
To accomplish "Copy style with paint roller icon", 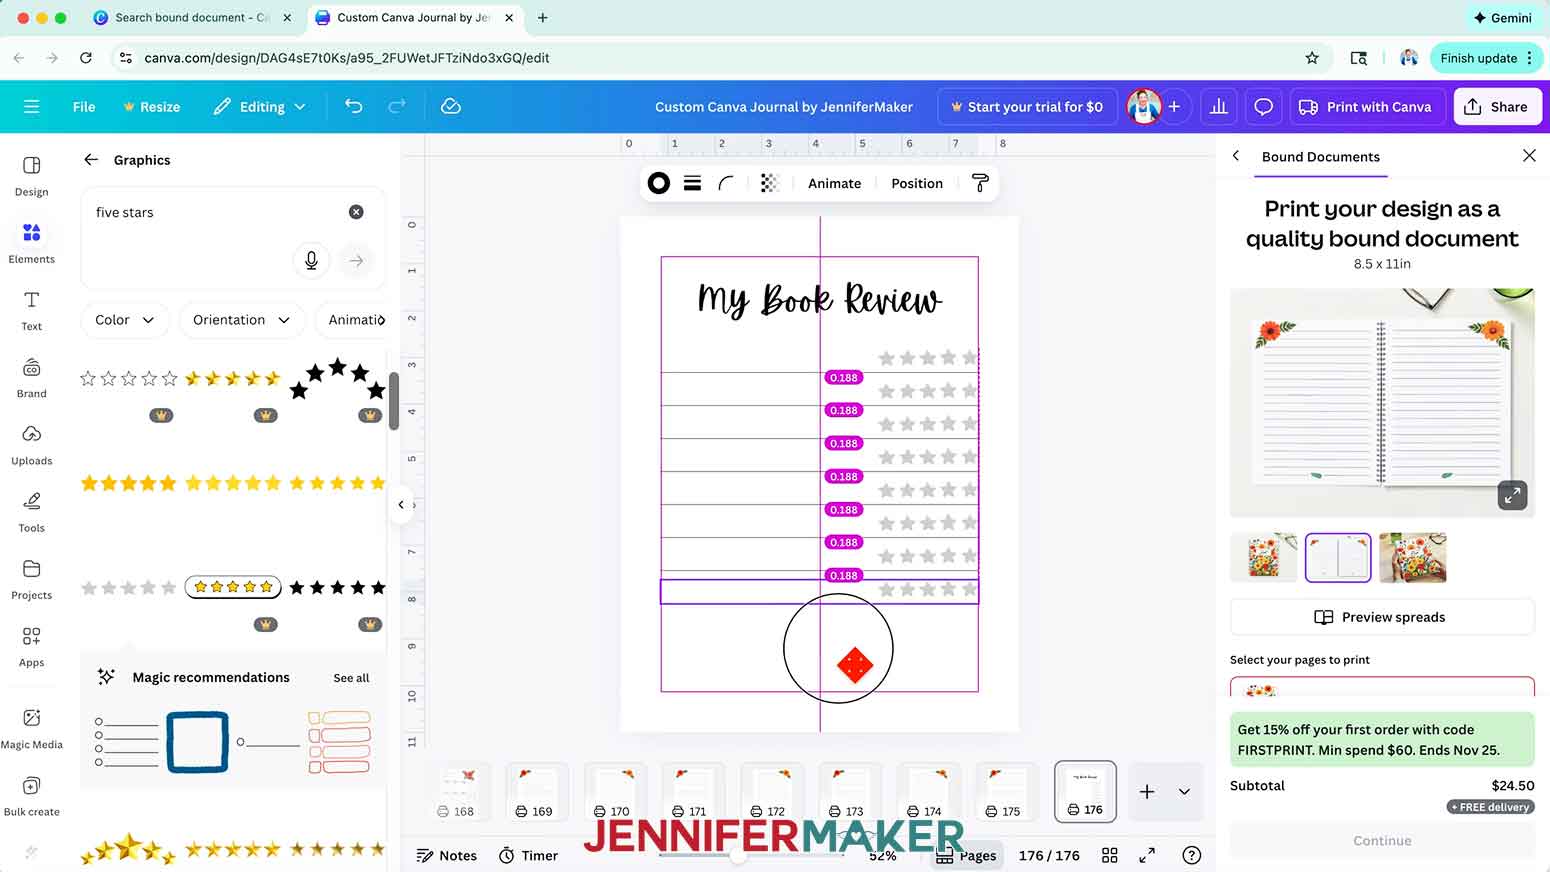I will pos(979,183).
